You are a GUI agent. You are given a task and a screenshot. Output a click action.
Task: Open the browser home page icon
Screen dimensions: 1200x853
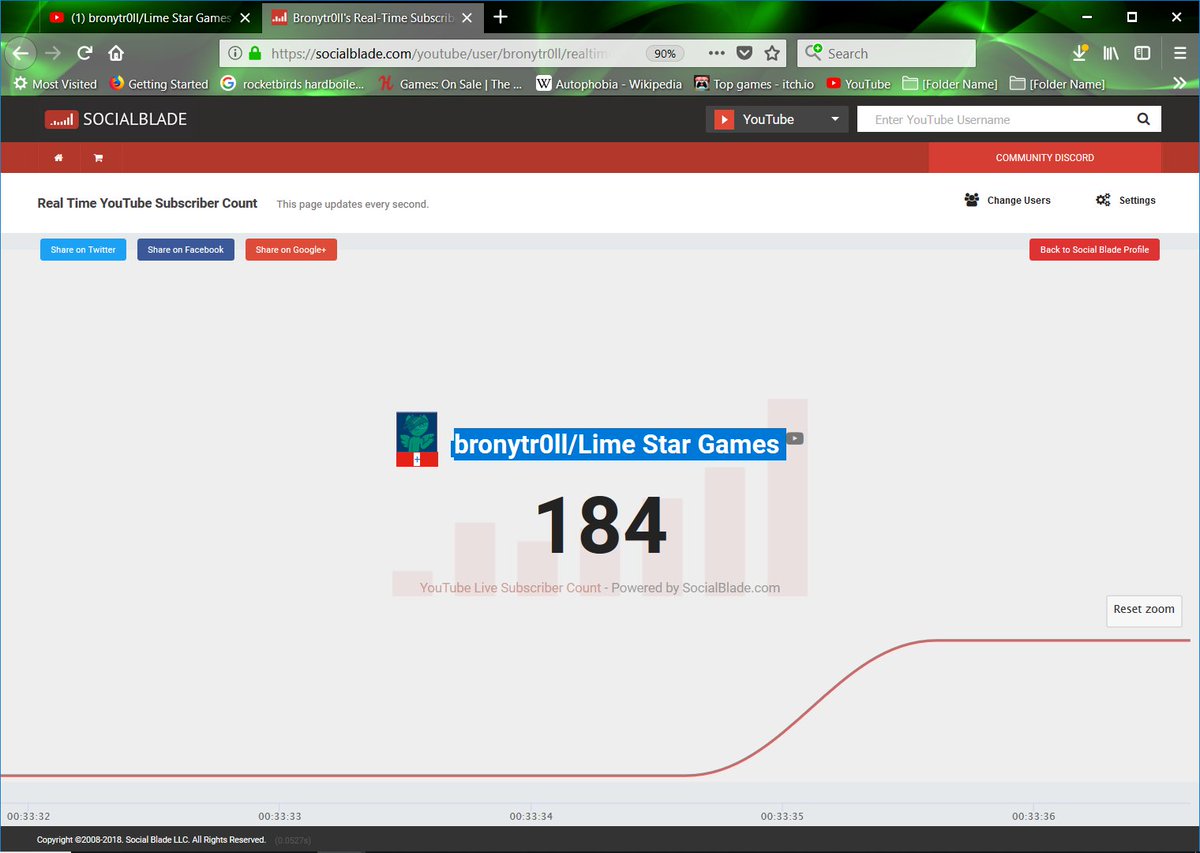pos(116,53)
